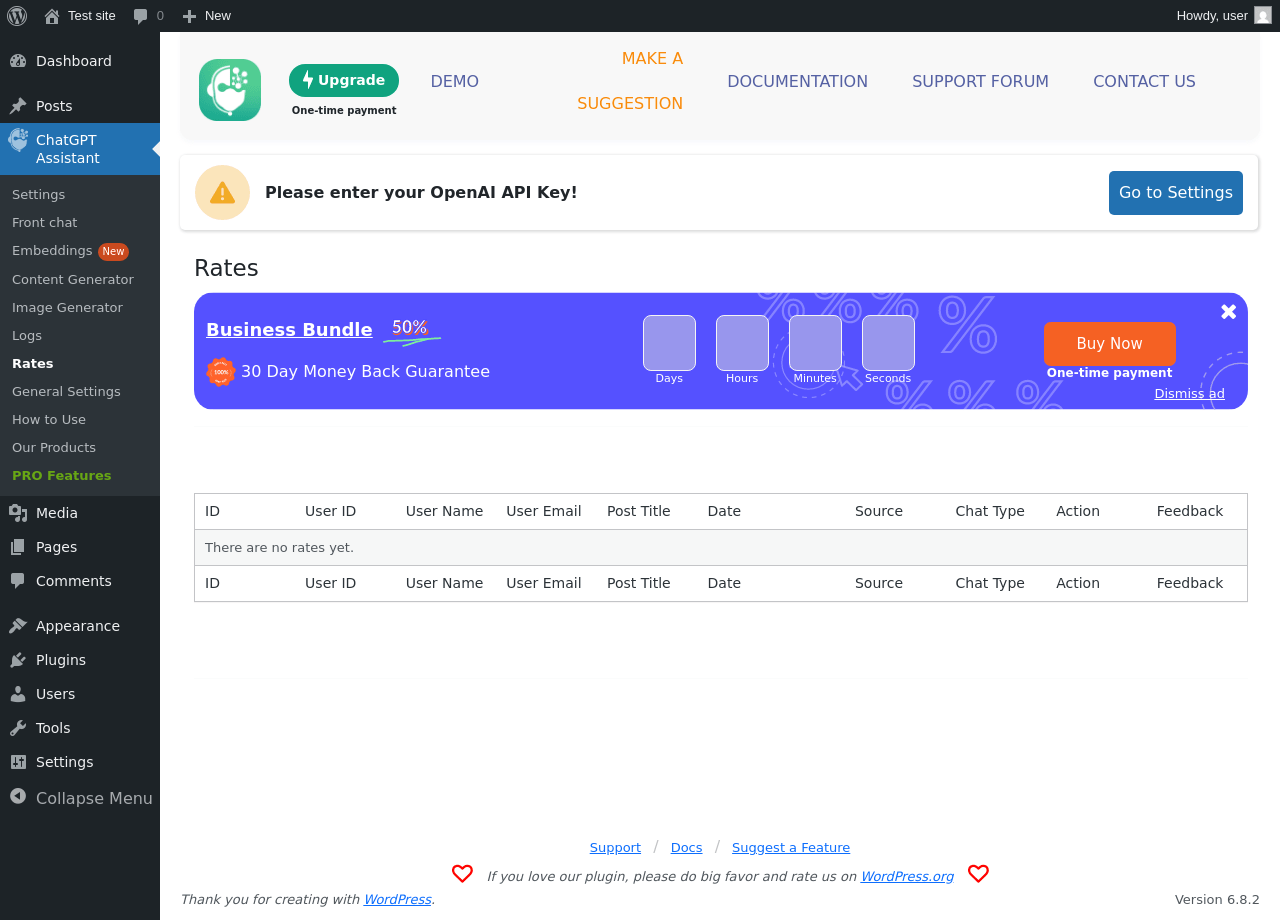Open Logs submenu item

[x=27, y=336]
